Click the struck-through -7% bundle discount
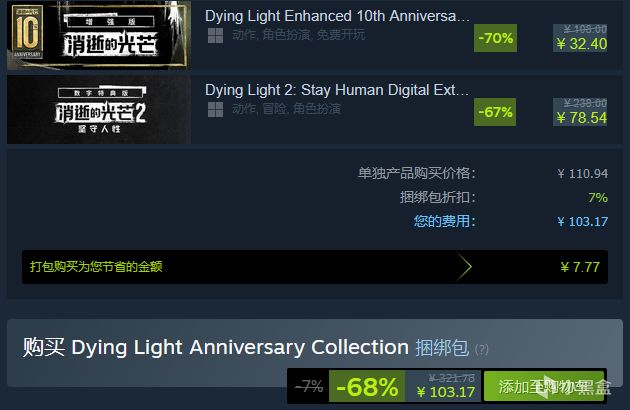This screenshot has height=410, width=630. coord(309,386)
